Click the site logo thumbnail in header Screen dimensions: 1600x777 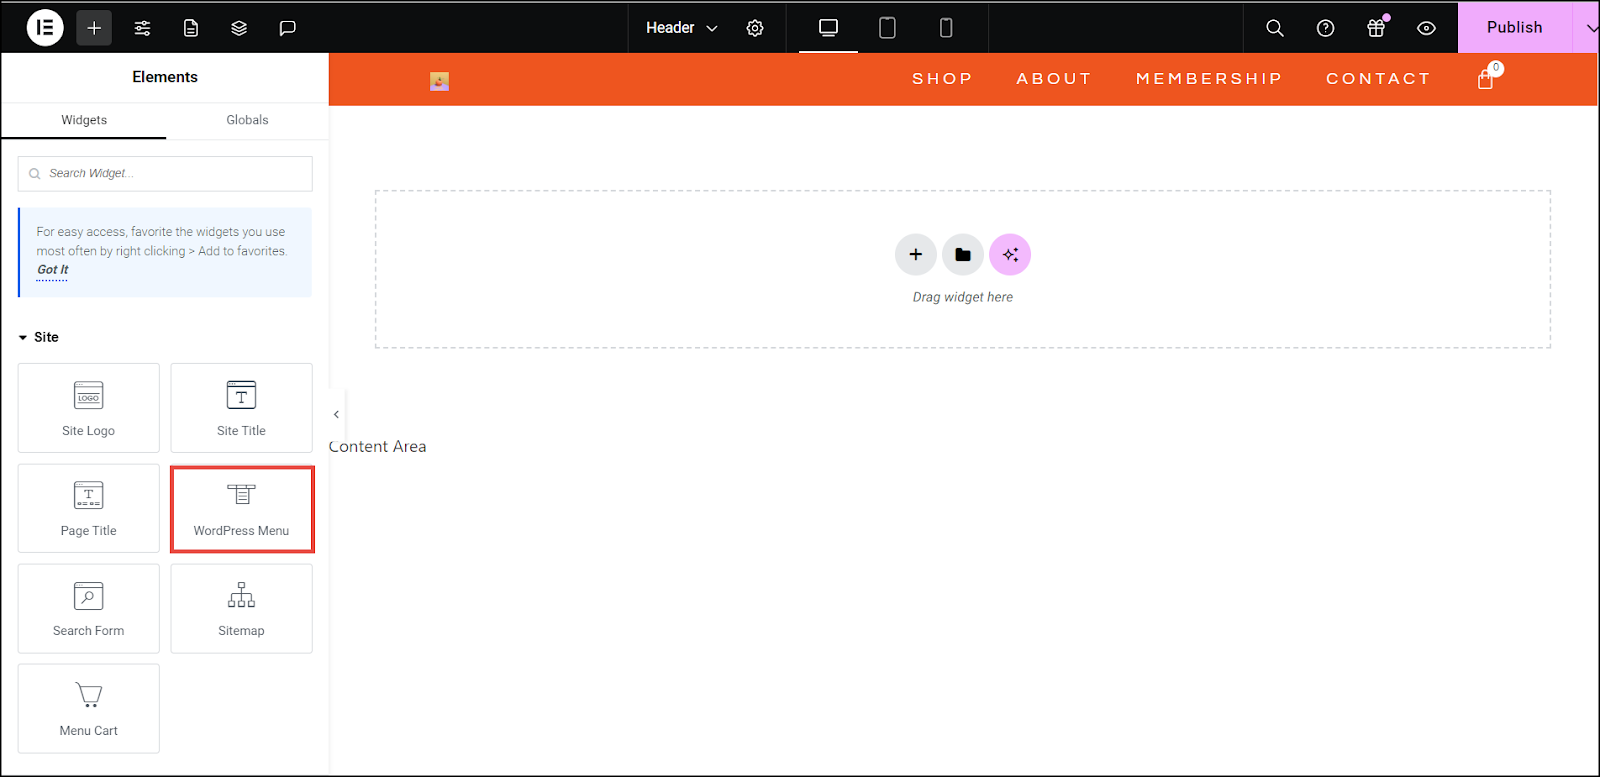click(x=439, y=81)
